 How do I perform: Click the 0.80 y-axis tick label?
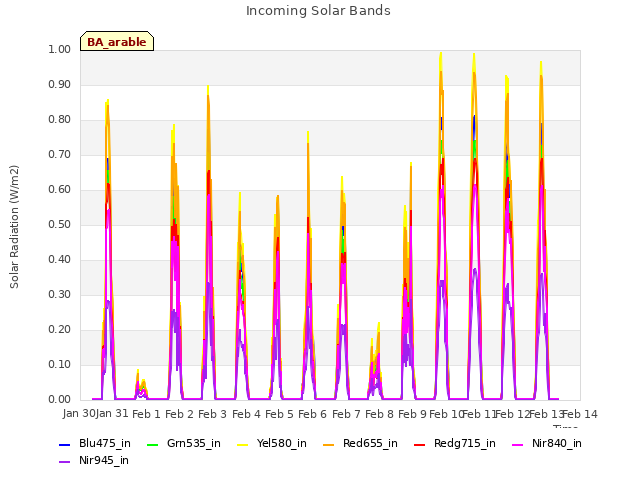(x=60, y=120)
